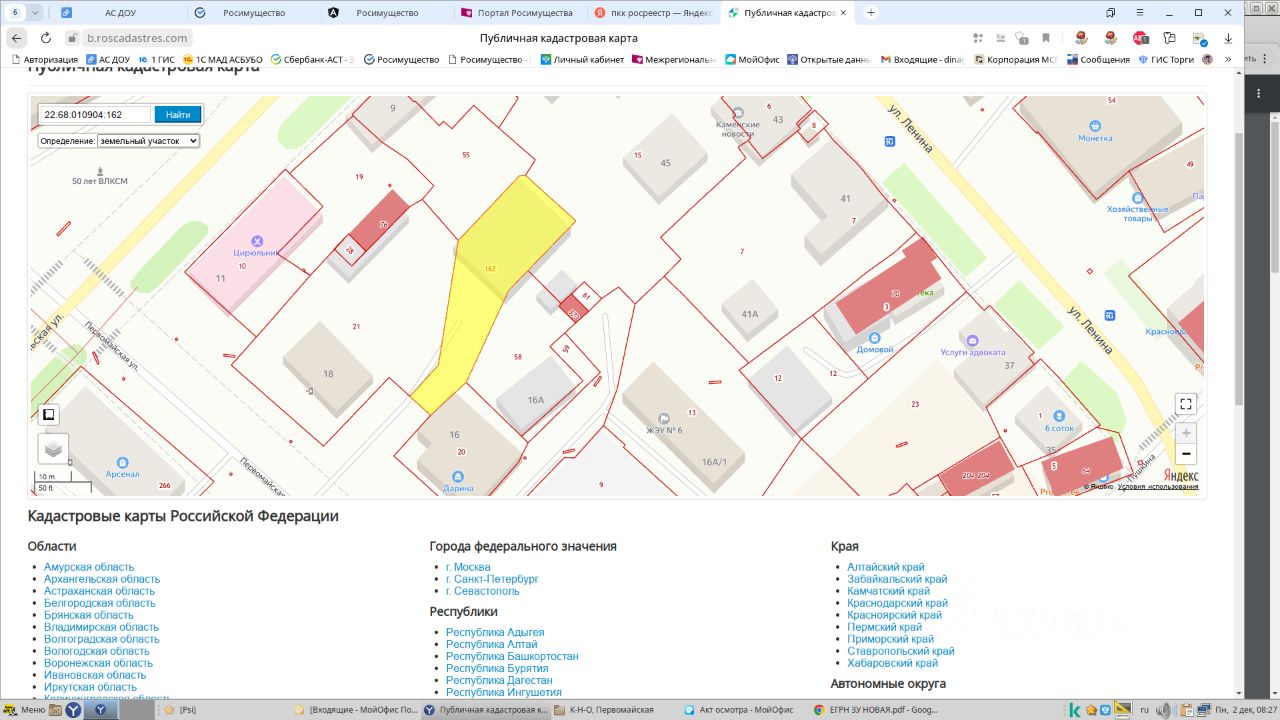The height and width of the screenshot is (720, 1280).
Task: Open the г. Москва link
Action: click(x=468, y=567)
